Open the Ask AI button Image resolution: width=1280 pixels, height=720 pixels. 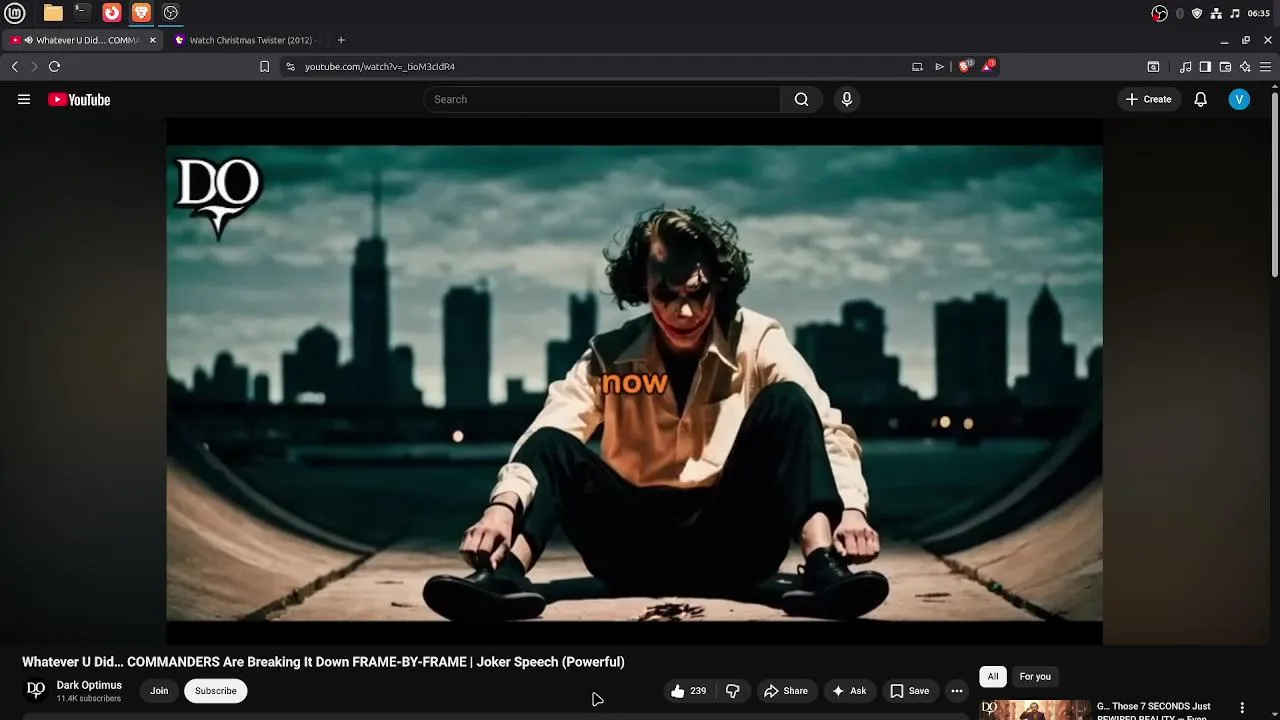tap(849, 691)
